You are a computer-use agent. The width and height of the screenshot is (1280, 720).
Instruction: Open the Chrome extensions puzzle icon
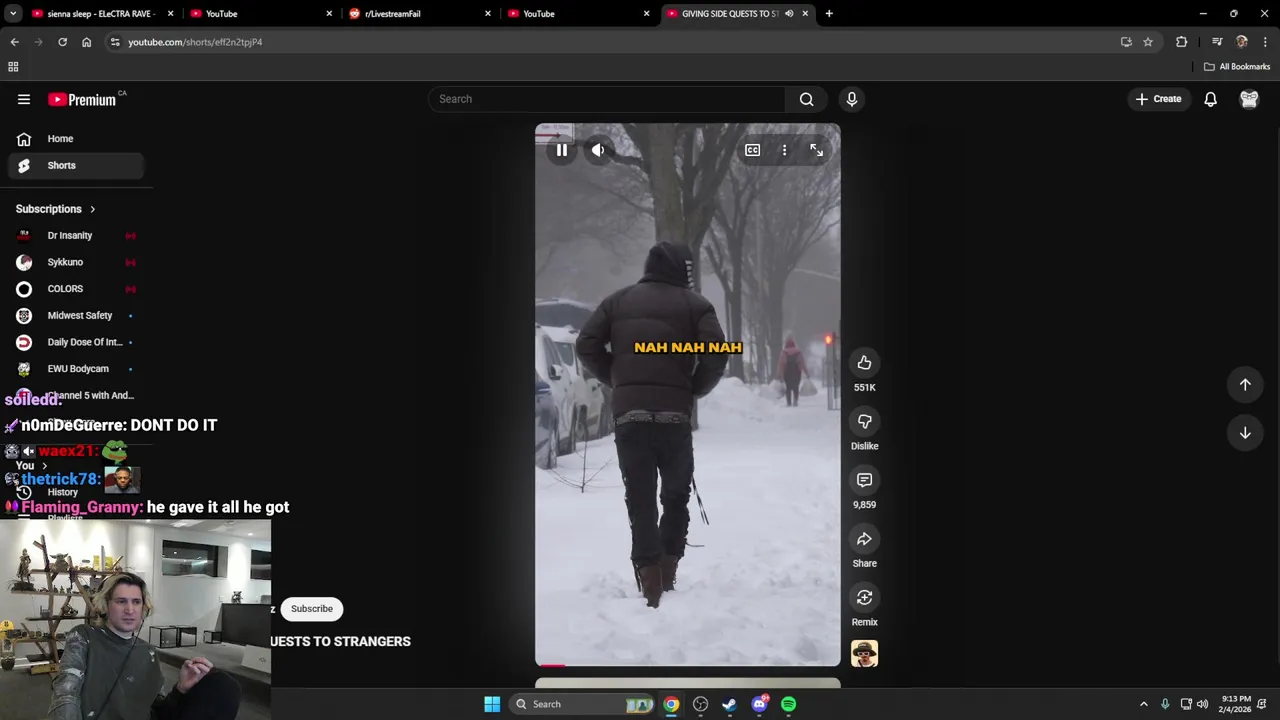pos(1181,42)
